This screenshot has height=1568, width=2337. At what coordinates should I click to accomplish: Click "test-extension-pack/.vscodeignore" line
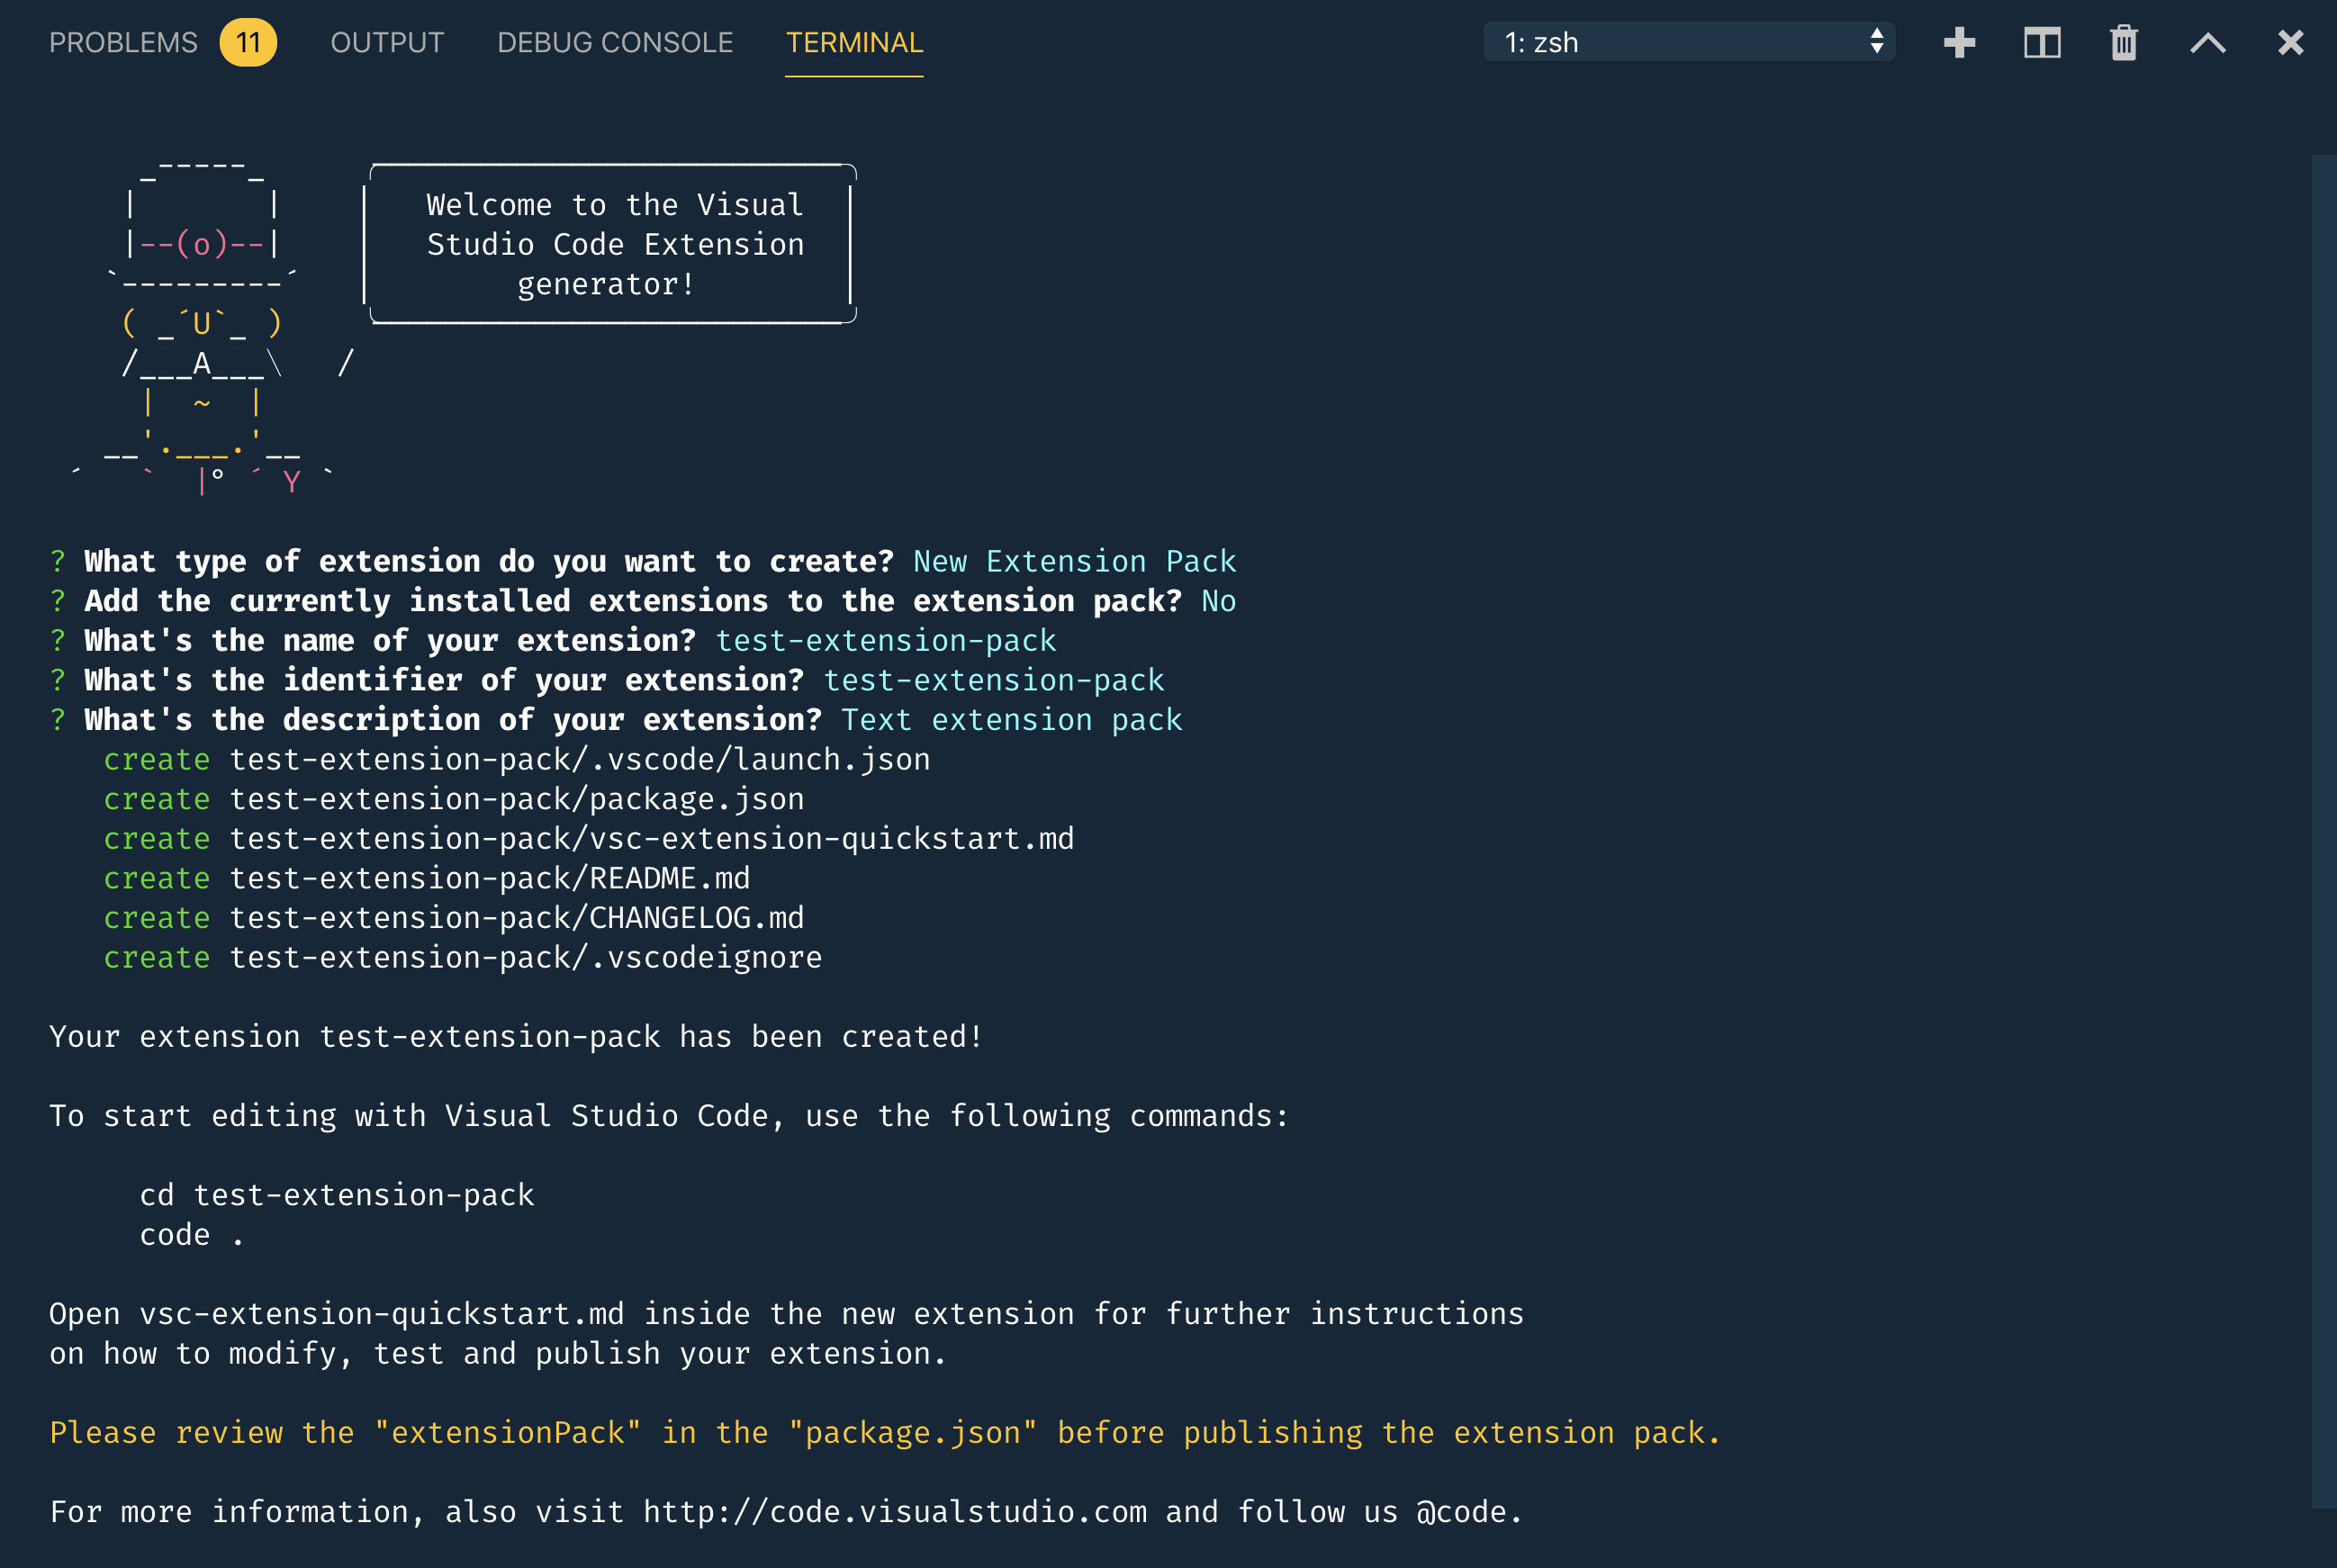526,957
